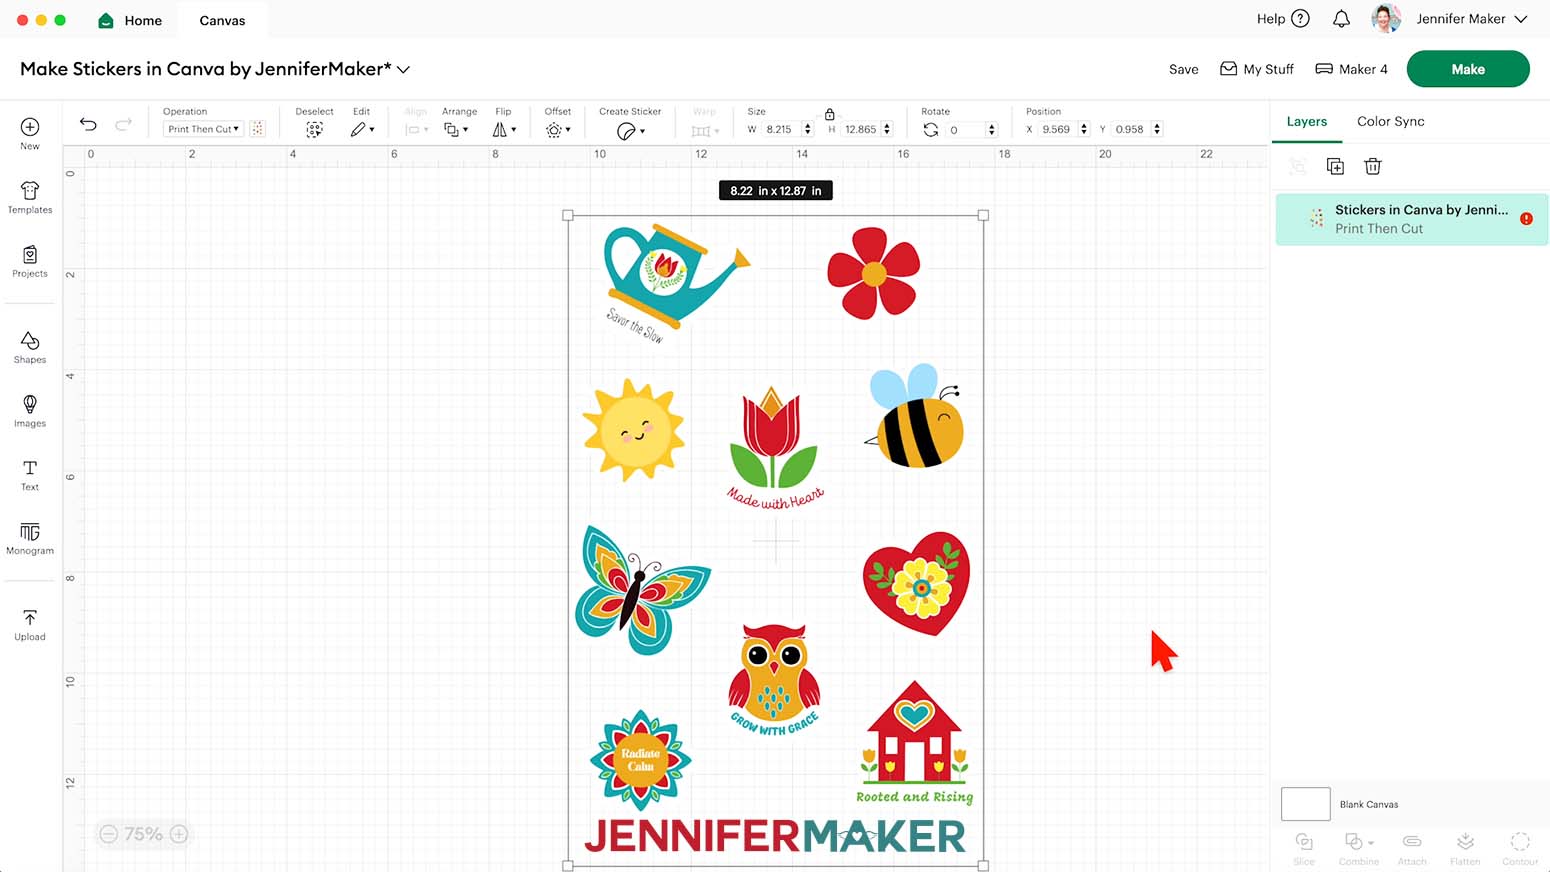This screenshot has width=1550, height=872.
Task: Click the Jennifer Maker profile avatar
Action: 1386,19
